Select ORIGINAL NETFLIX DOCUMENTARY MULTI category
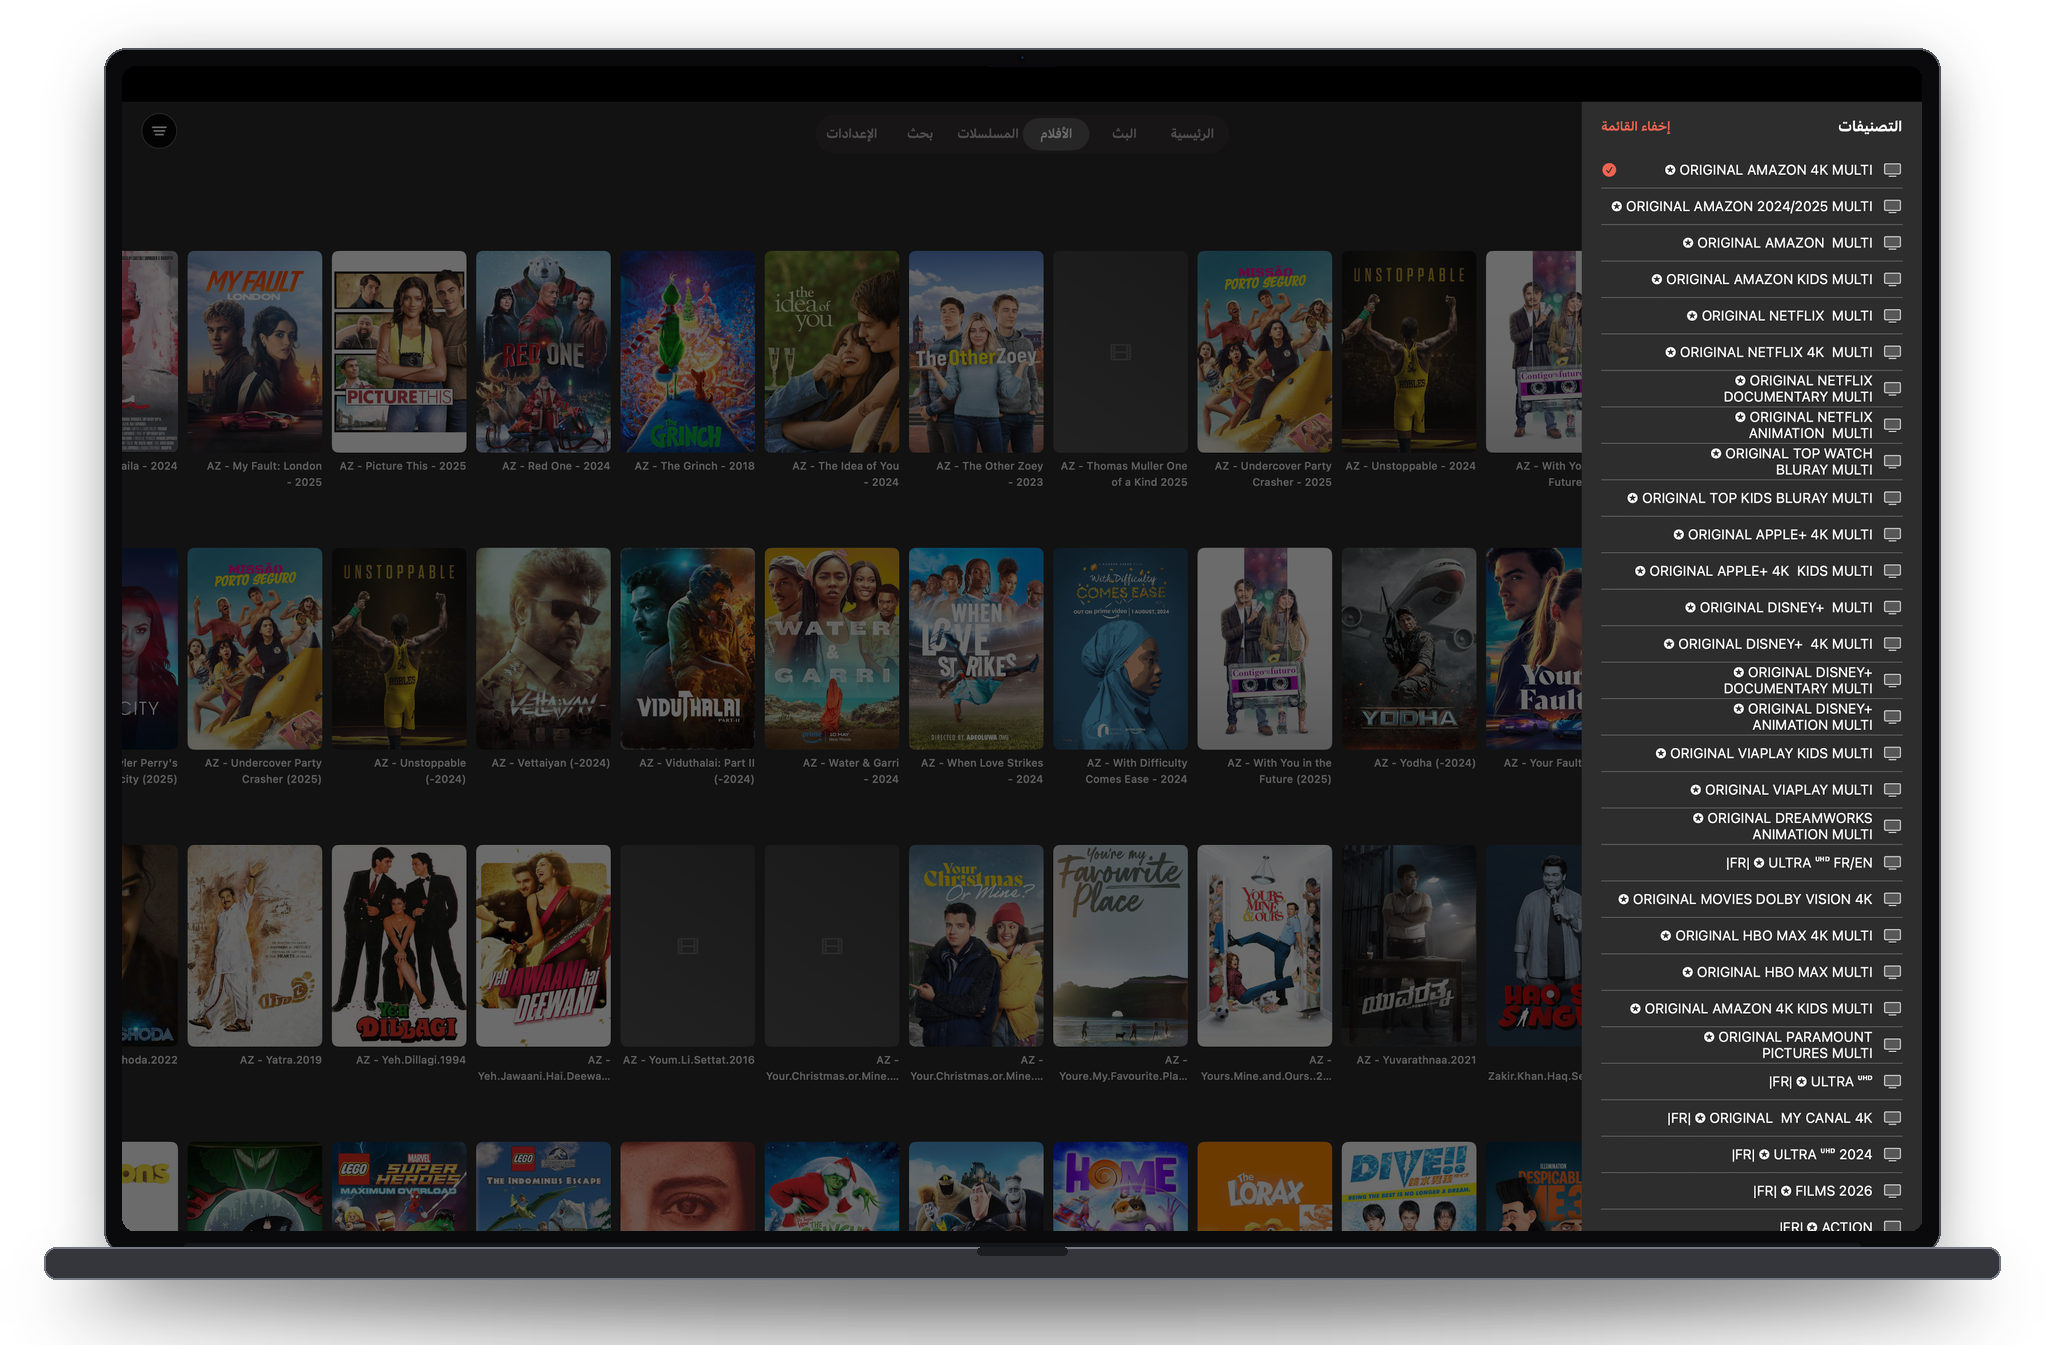The width and height of the screenshot is (2045, 1345). tap(1751, 389)
